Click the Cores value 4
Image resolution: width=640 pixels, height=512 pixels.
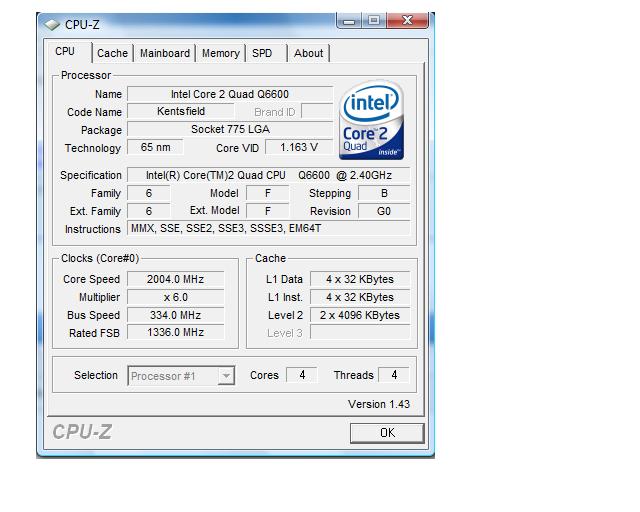tap(302, 375)
